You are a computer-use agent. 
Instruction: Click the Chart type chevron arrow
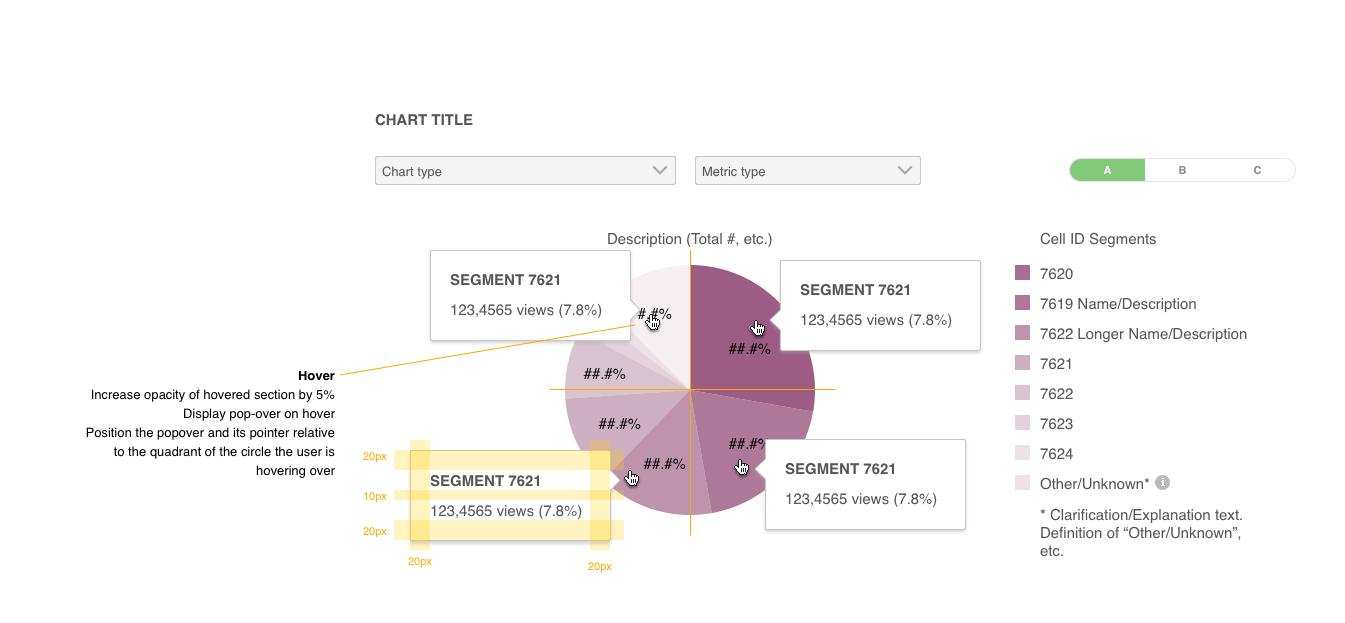[659, 170]
